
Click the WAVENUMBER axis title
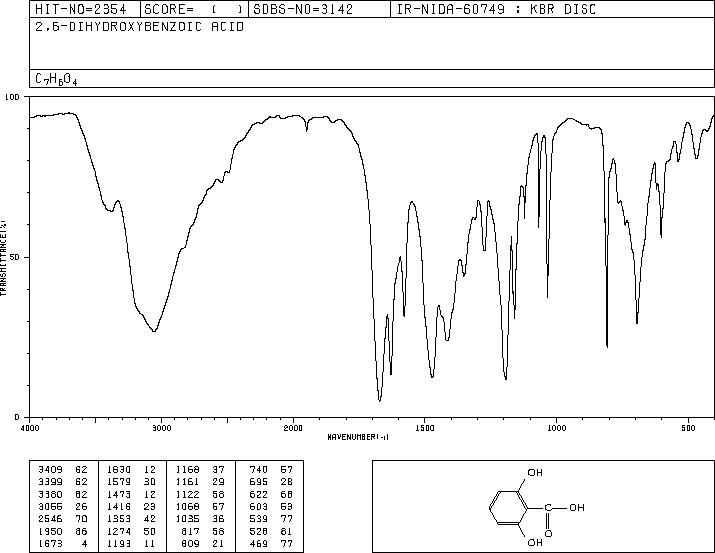coord(358,437)
